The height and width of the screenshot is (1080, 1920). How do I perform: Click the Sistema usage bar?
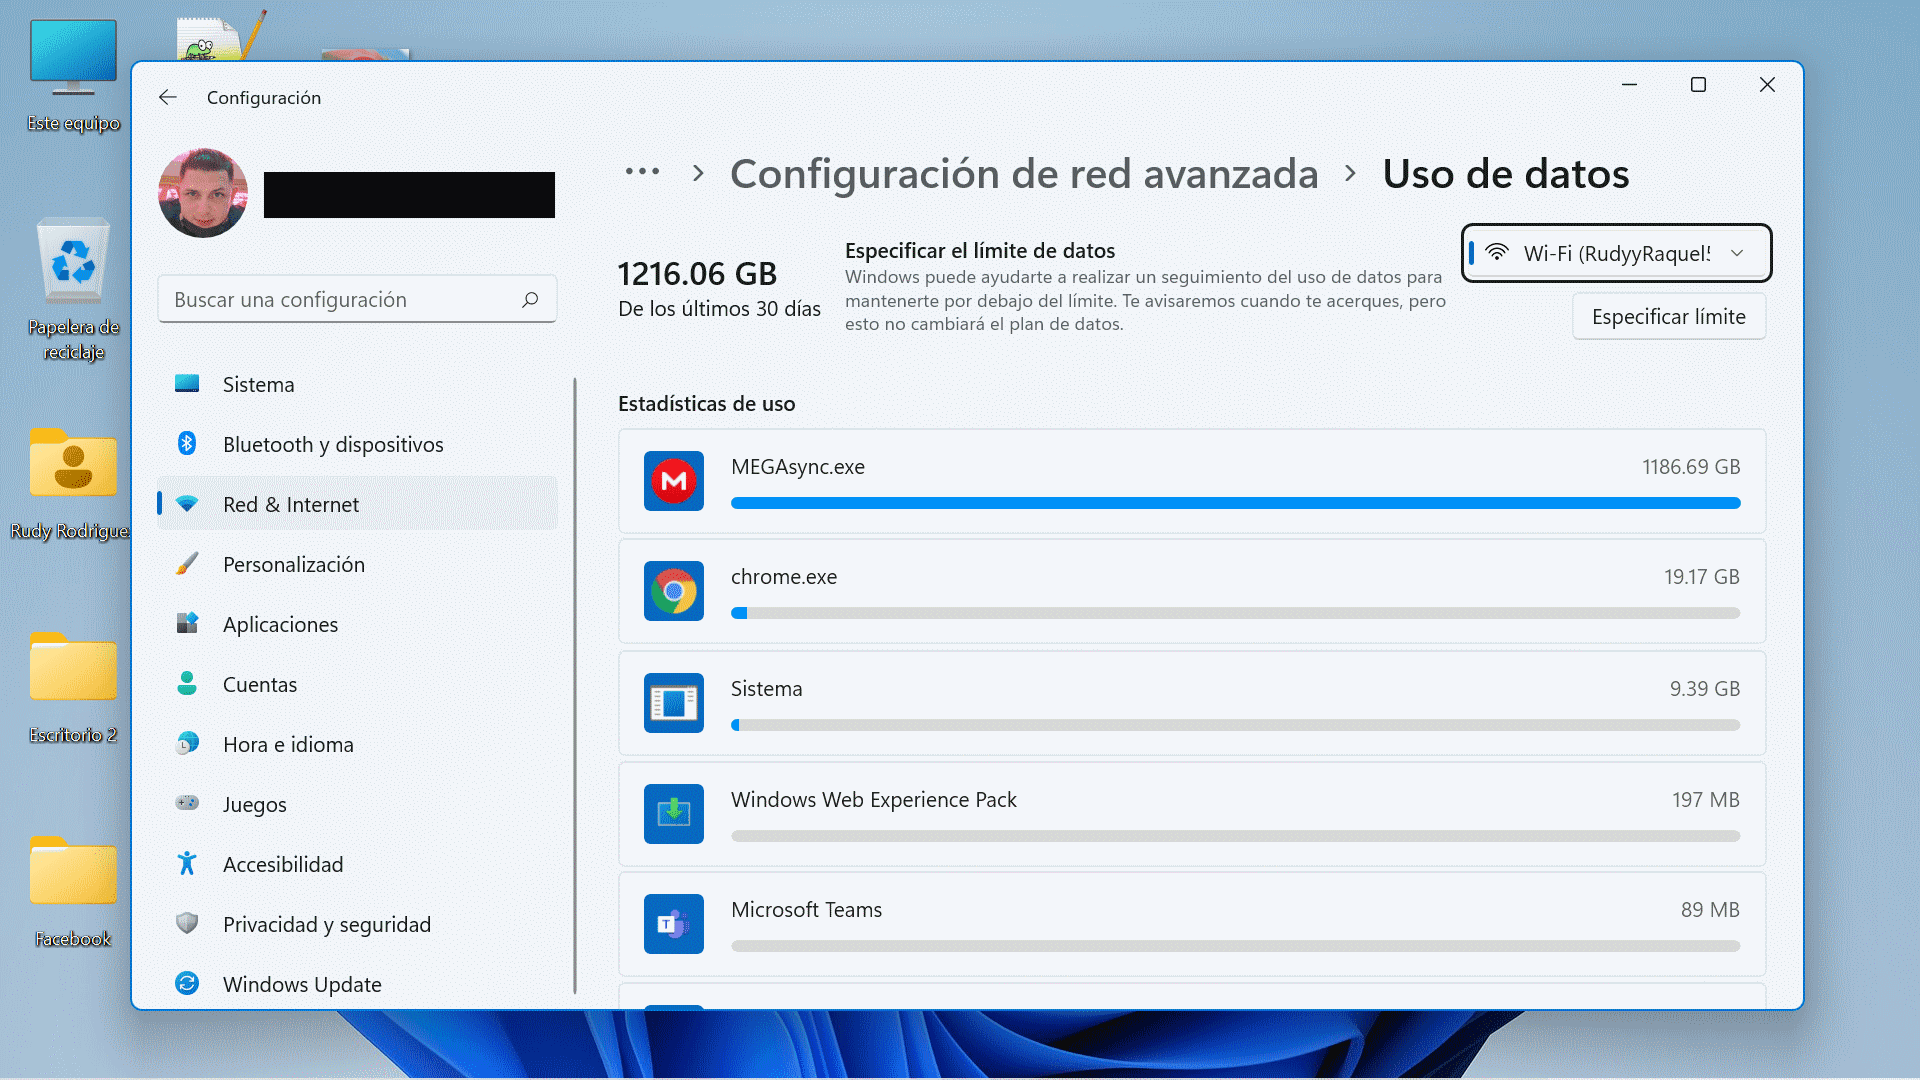(x=1235, y=725)
